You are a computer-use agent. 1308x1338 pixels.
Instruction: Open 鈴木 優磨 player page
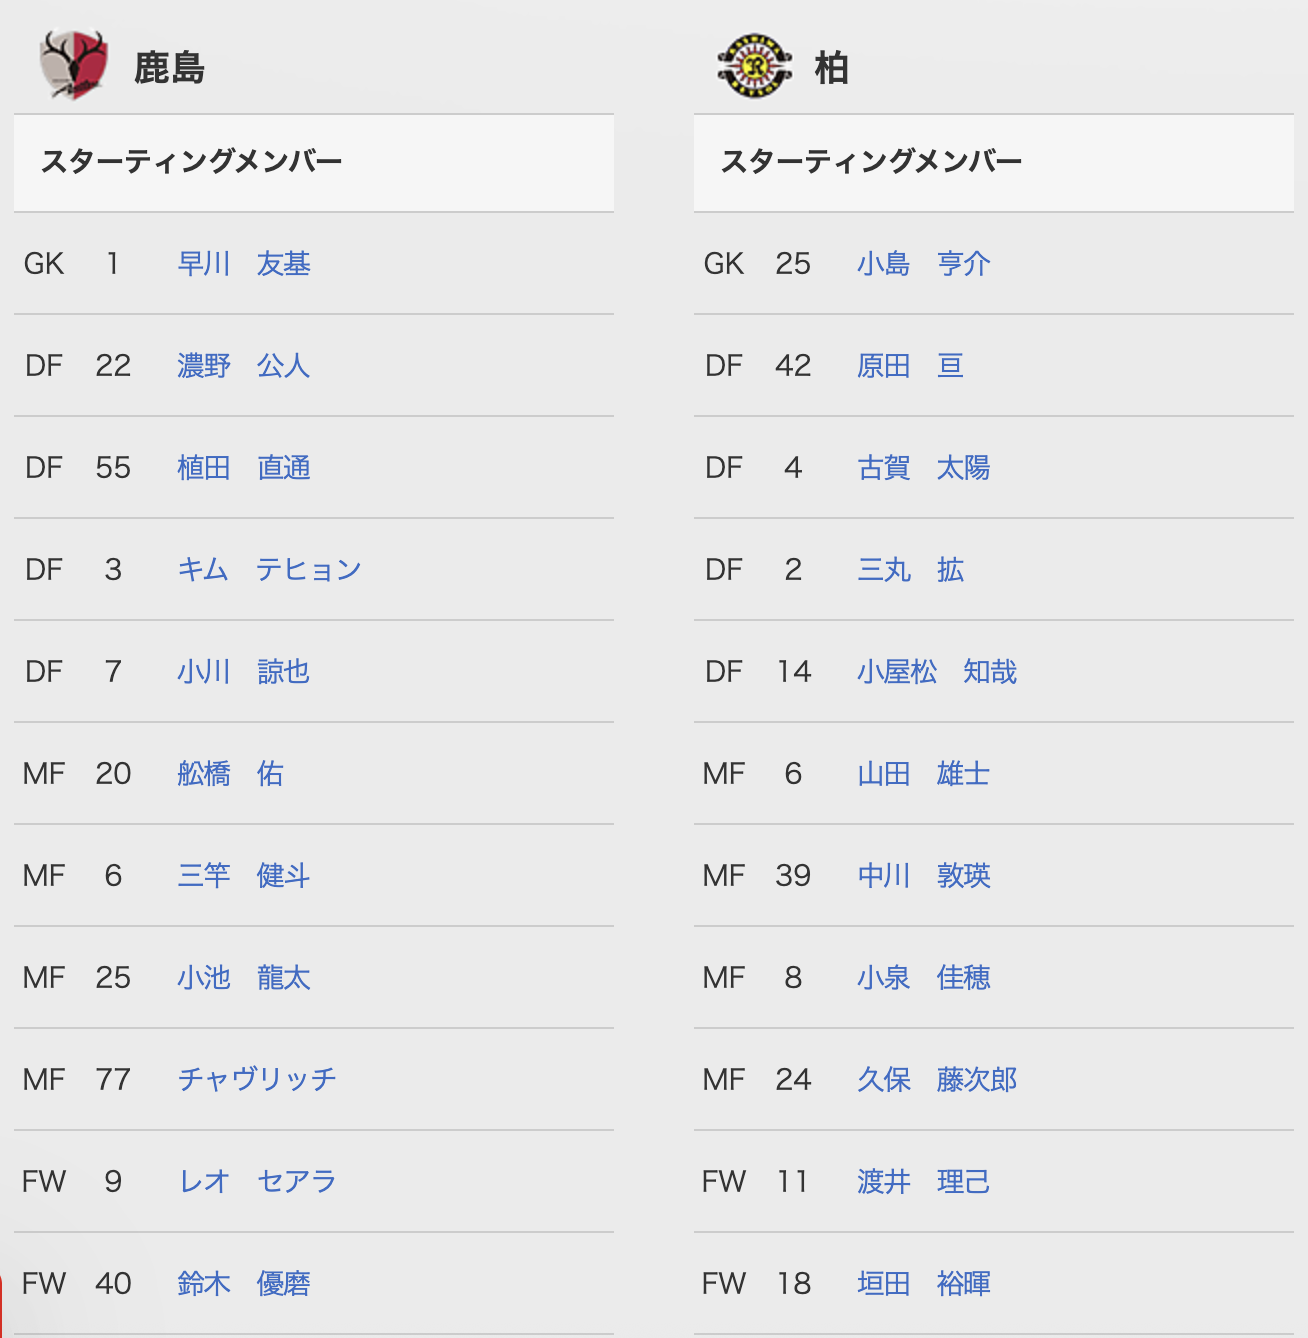(x=244, y=1284)
